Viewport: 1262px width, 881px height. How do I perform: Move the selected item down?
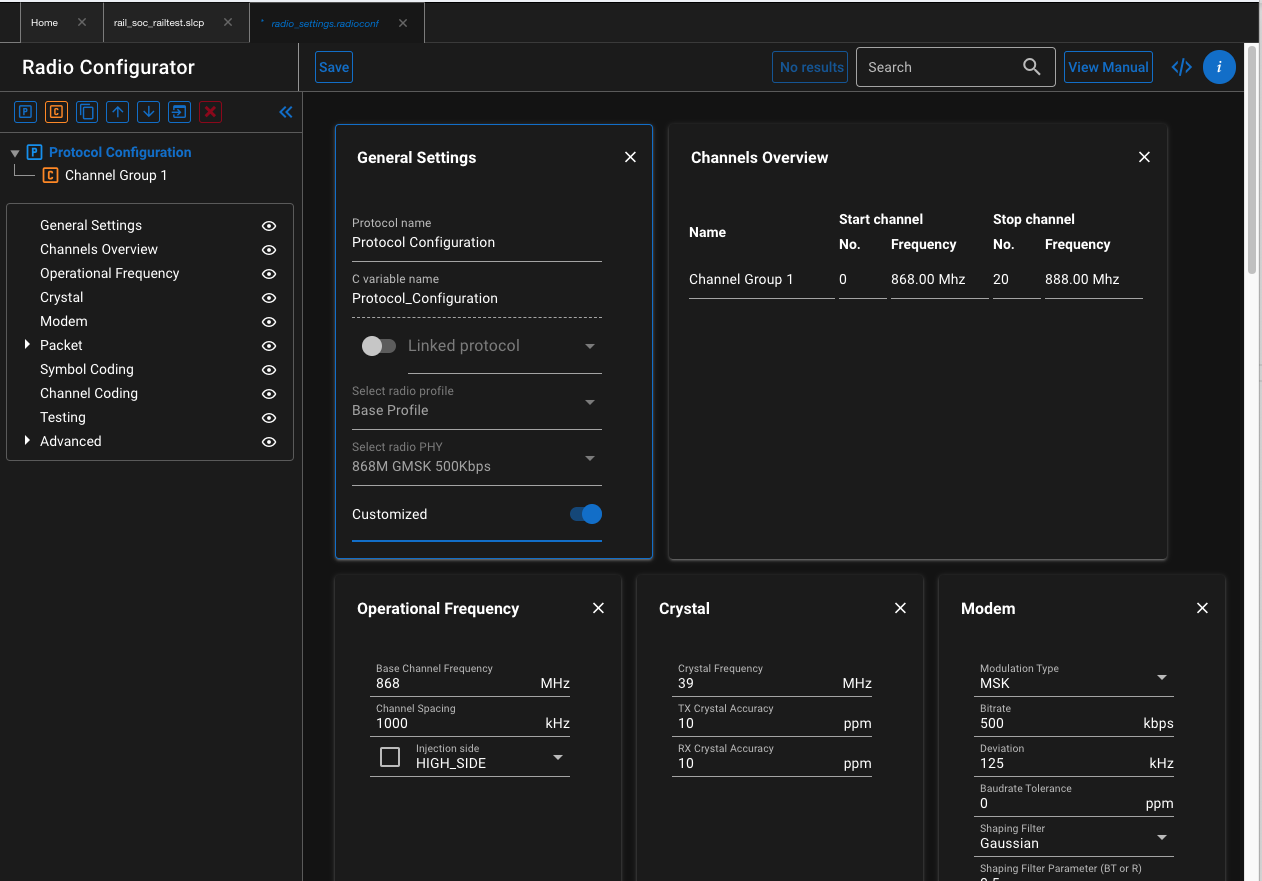point(148,112)
